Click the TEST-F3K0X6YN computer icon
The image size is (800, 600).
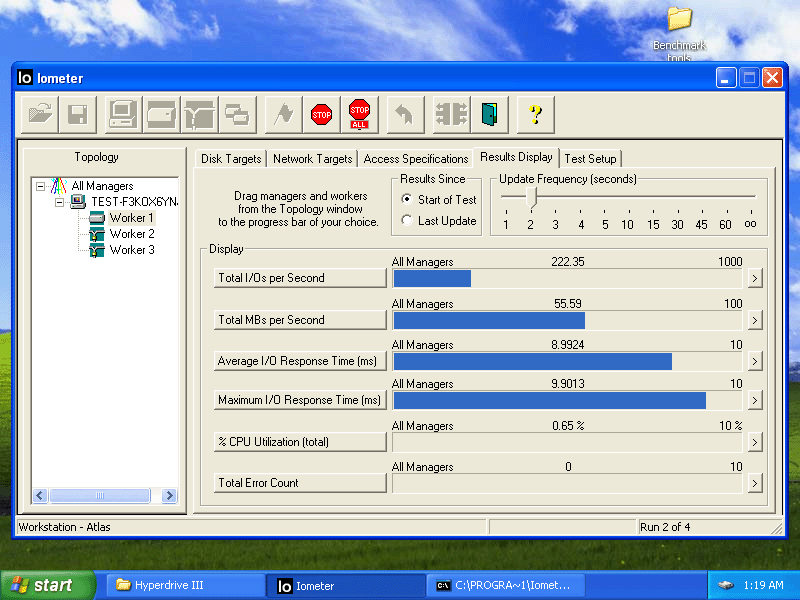point(78,202)
